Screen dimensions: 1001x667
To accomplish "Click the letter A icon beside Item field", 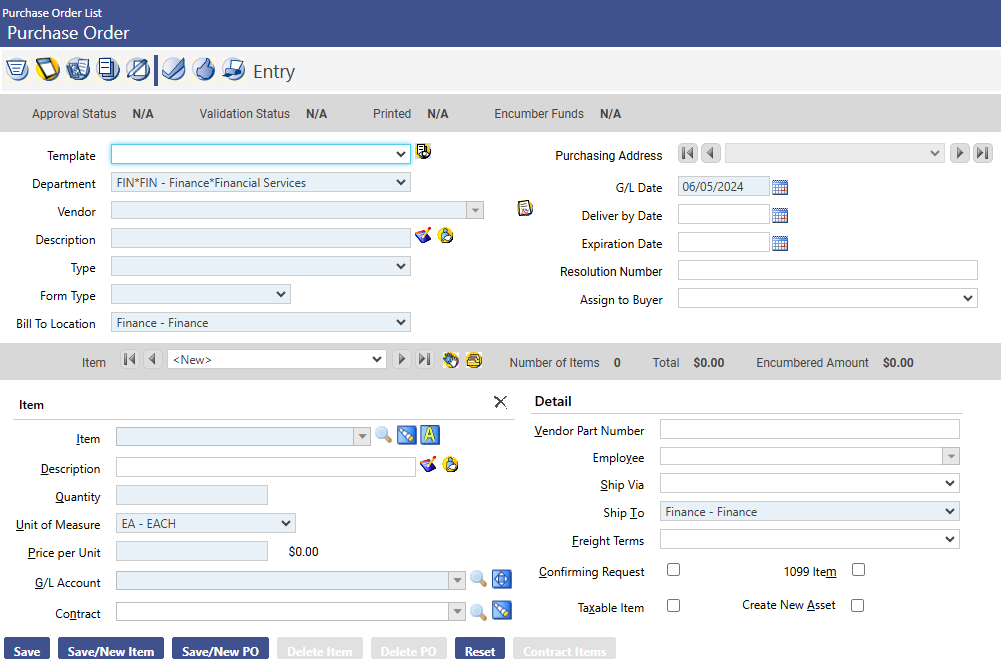I will 430,435.
